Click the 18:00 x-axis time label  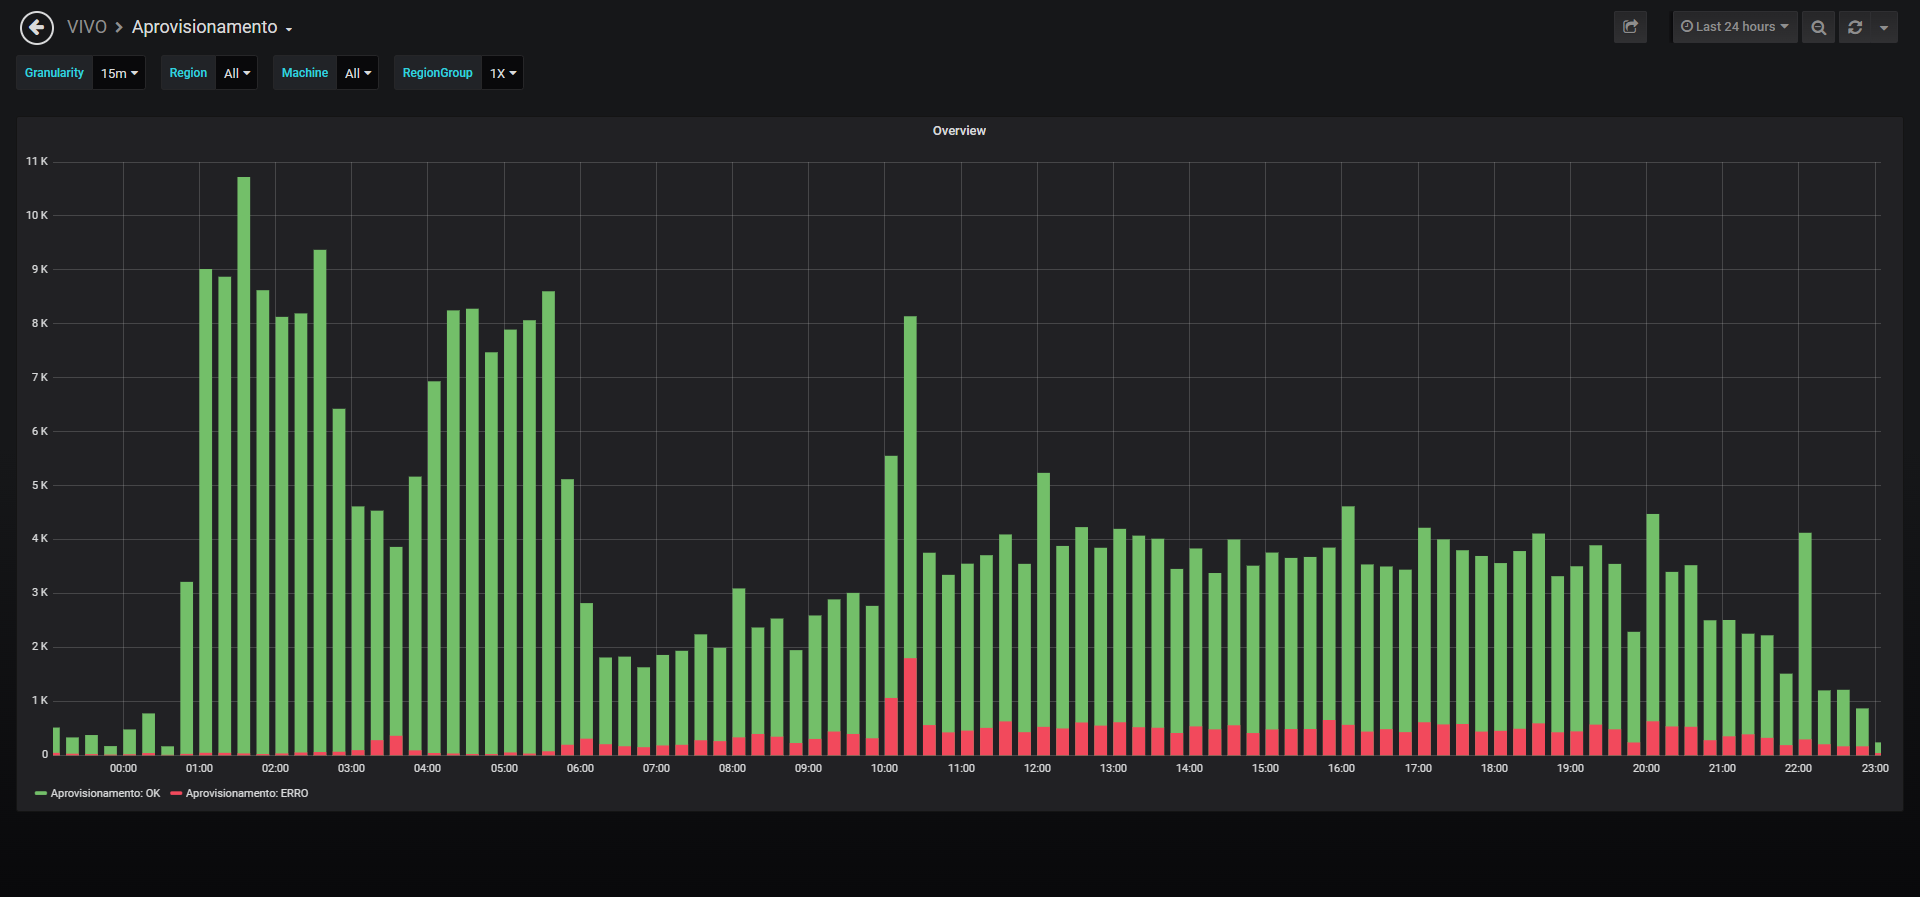click(1494, 768)
